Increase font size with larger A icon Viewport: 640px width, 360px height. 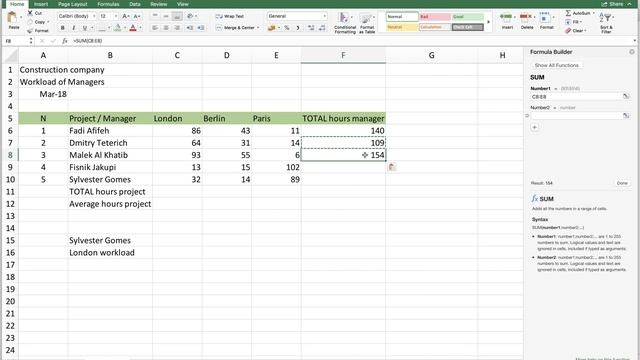tap(125, 16)
